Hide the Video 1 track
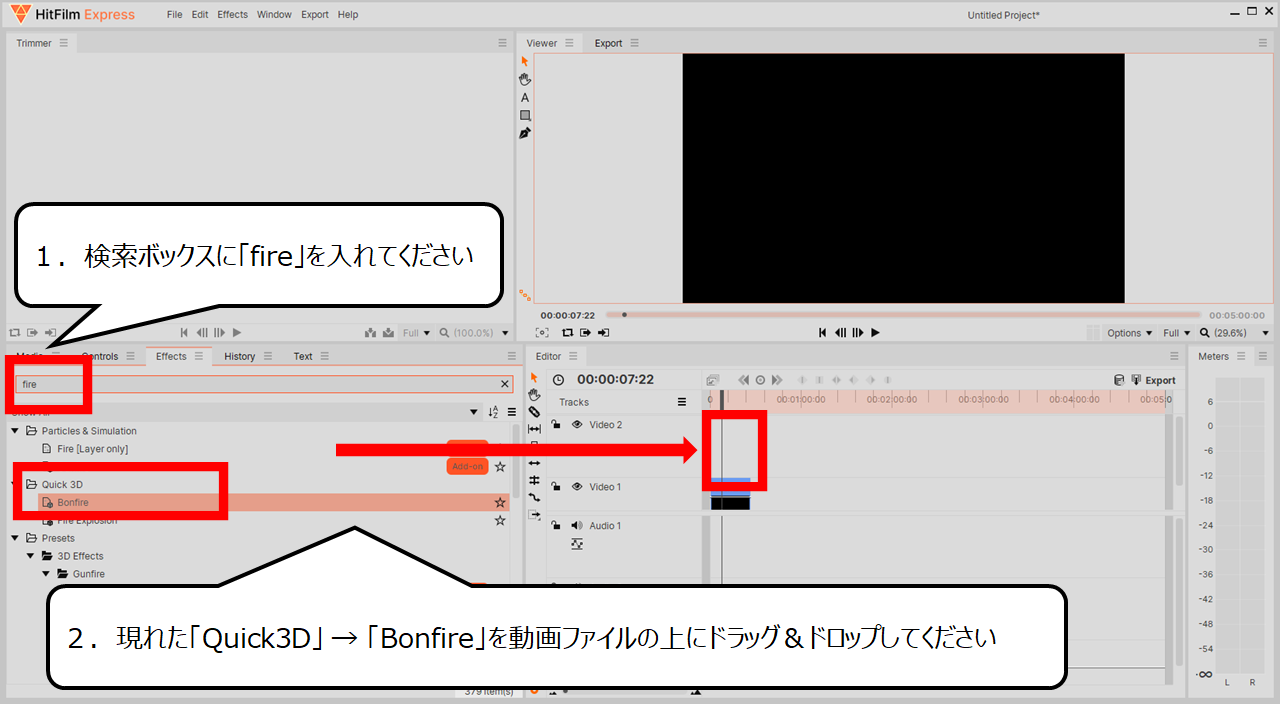 (577, 487)
